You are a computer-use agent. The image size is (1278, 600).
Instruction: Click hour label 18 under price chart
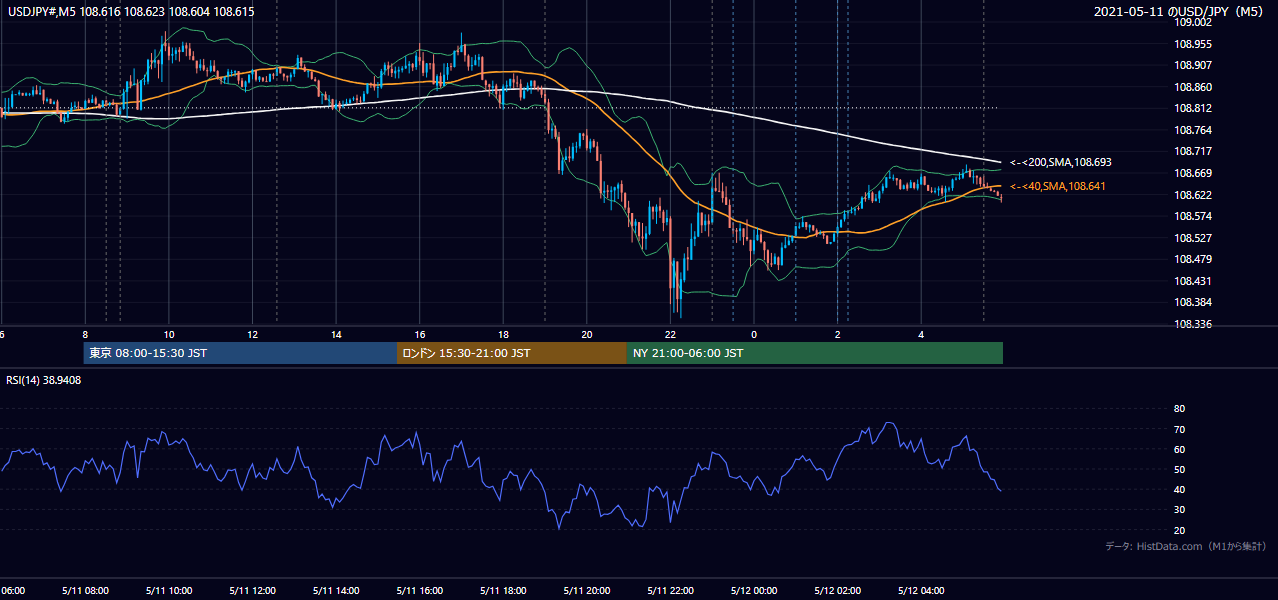(x=503, y=334)
